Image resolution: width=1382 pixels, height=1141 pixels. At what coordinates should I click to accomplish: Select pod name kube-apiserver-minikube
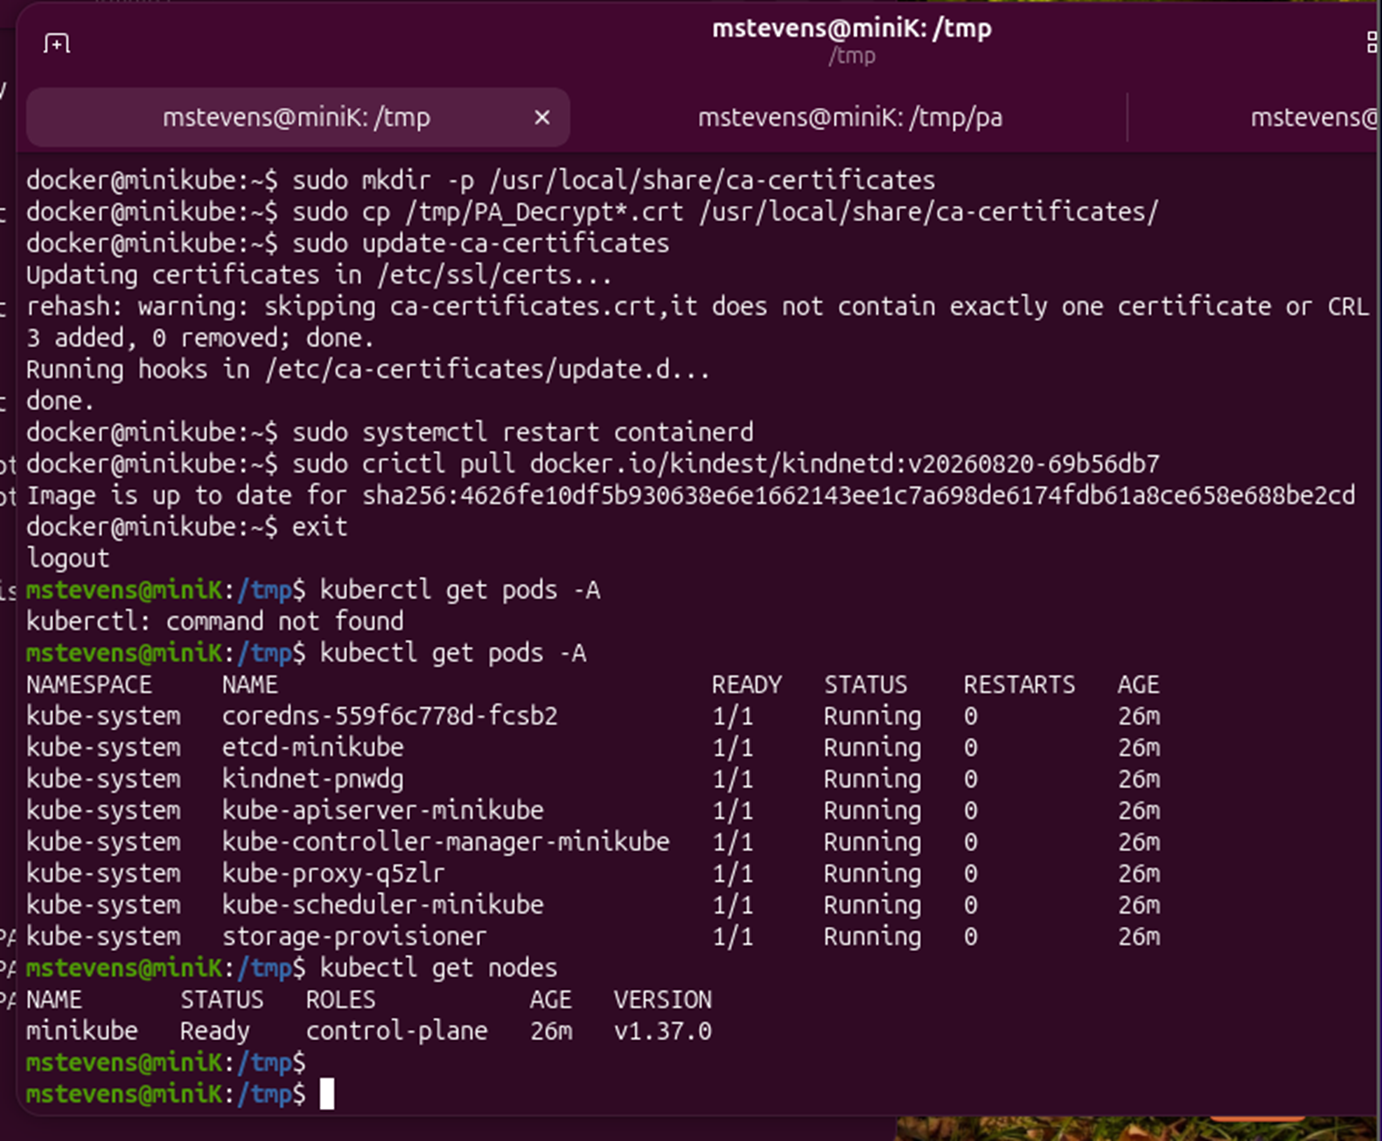point(383,811)
